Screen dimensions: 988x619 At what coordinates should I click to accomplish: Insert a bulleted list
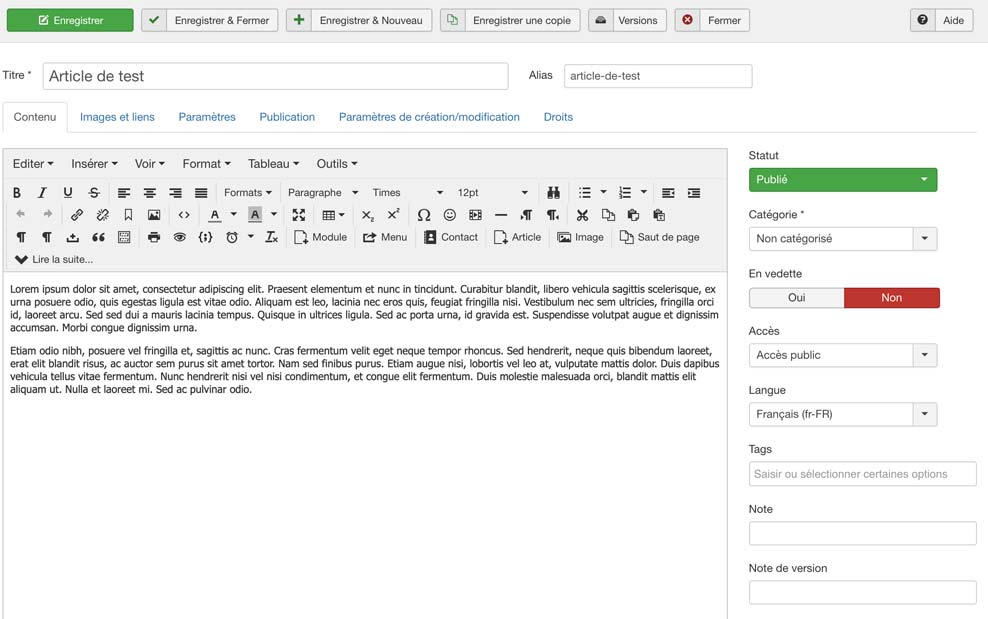click(x=585, y=193)
